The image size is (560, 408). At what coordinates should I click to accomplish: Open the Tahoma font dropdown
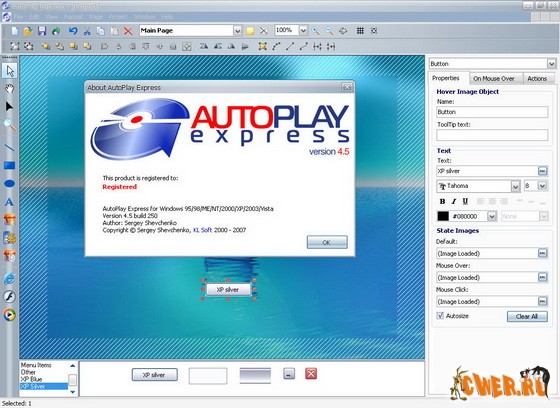515,186
